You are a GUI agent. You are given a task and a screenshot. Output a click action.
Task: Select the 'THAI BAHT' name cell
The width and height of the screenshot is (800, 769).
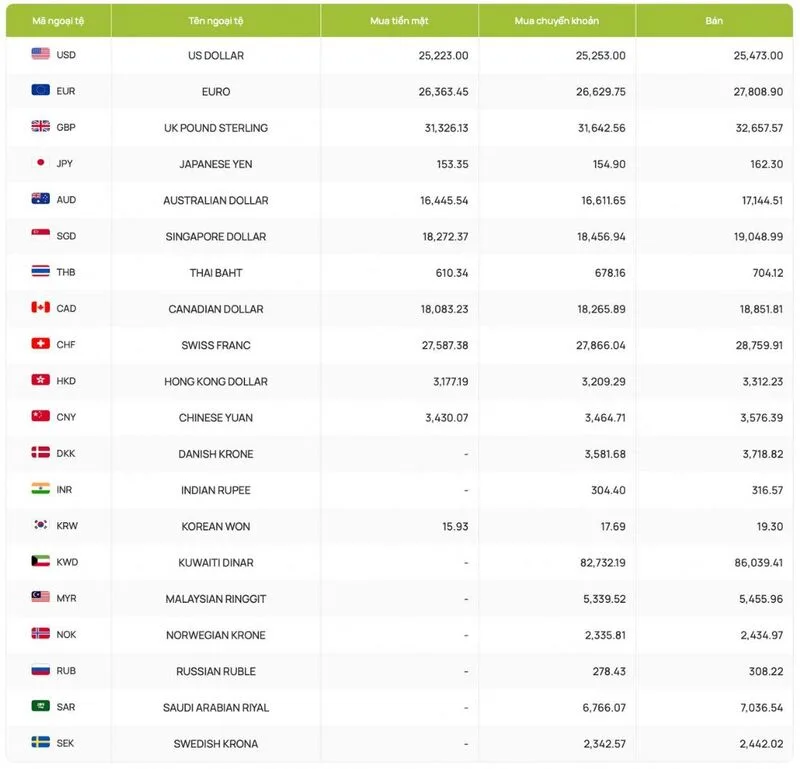point(216,273)
